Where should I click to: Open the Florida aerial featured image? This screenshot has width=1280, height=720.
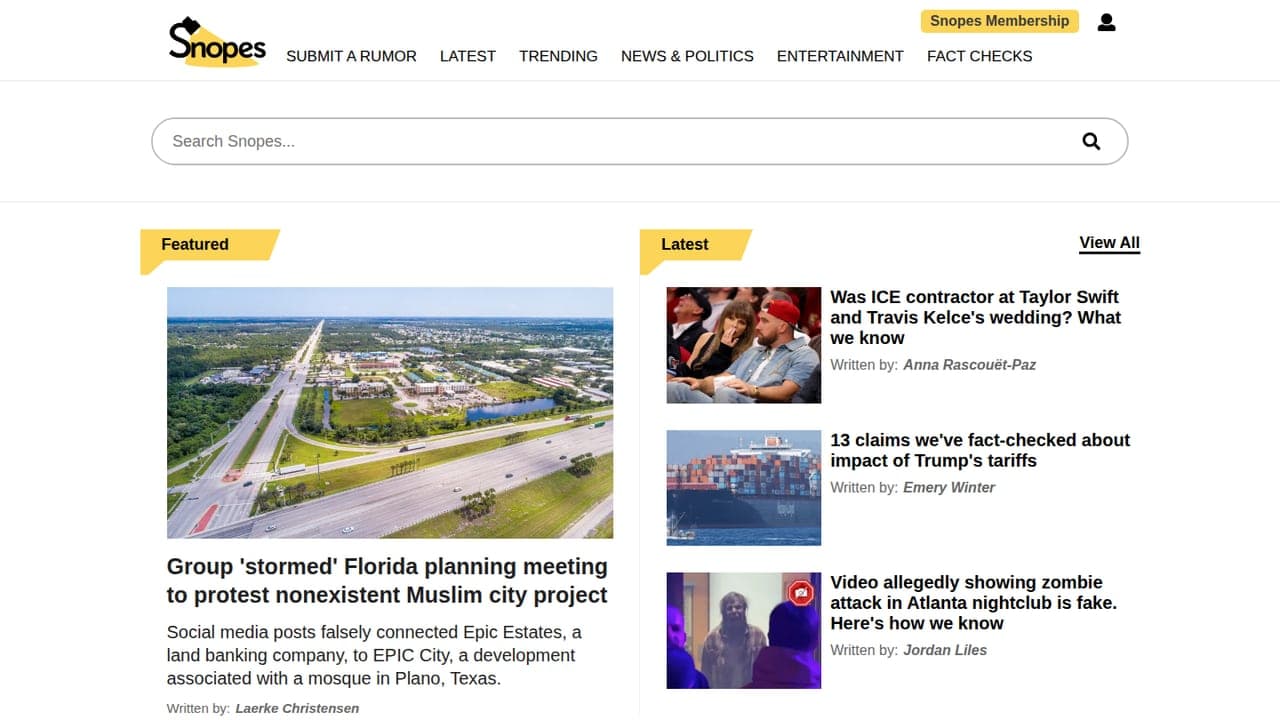coord(390,413)
